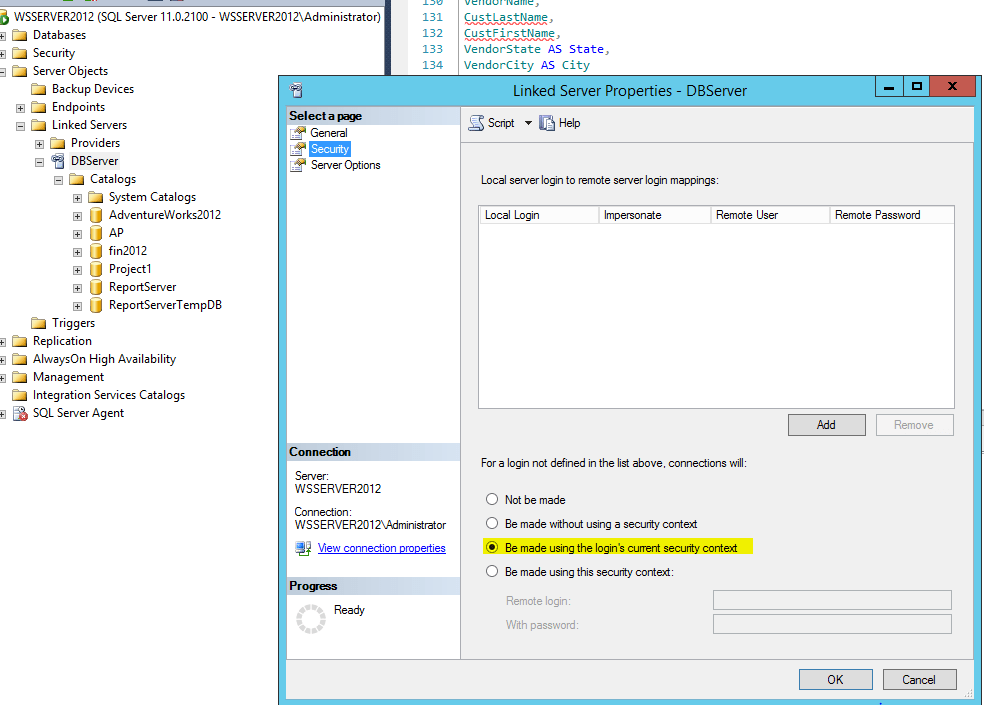Select 'Be made using this security context'

click(x=491, y=571)
